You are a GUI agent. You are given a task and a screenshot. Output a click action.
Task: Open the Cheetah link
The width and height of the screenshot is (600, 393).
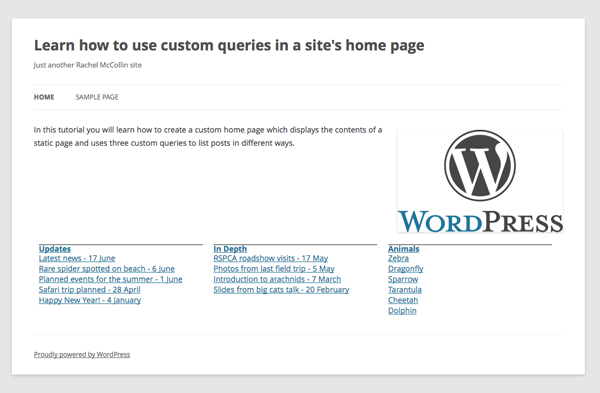tap(403, 300)
